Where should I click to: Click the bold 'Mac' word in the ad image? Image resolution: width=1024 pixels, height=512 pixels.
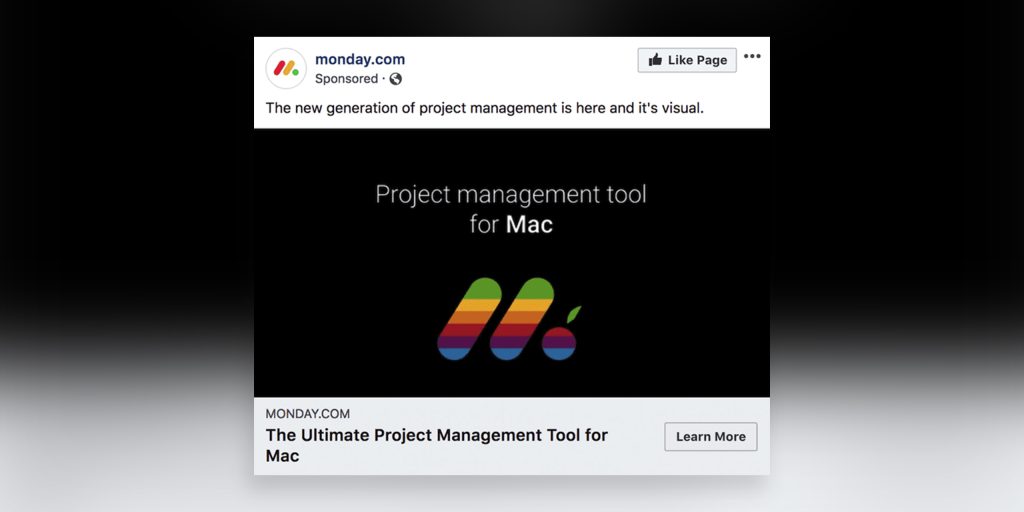coord(530,225)
